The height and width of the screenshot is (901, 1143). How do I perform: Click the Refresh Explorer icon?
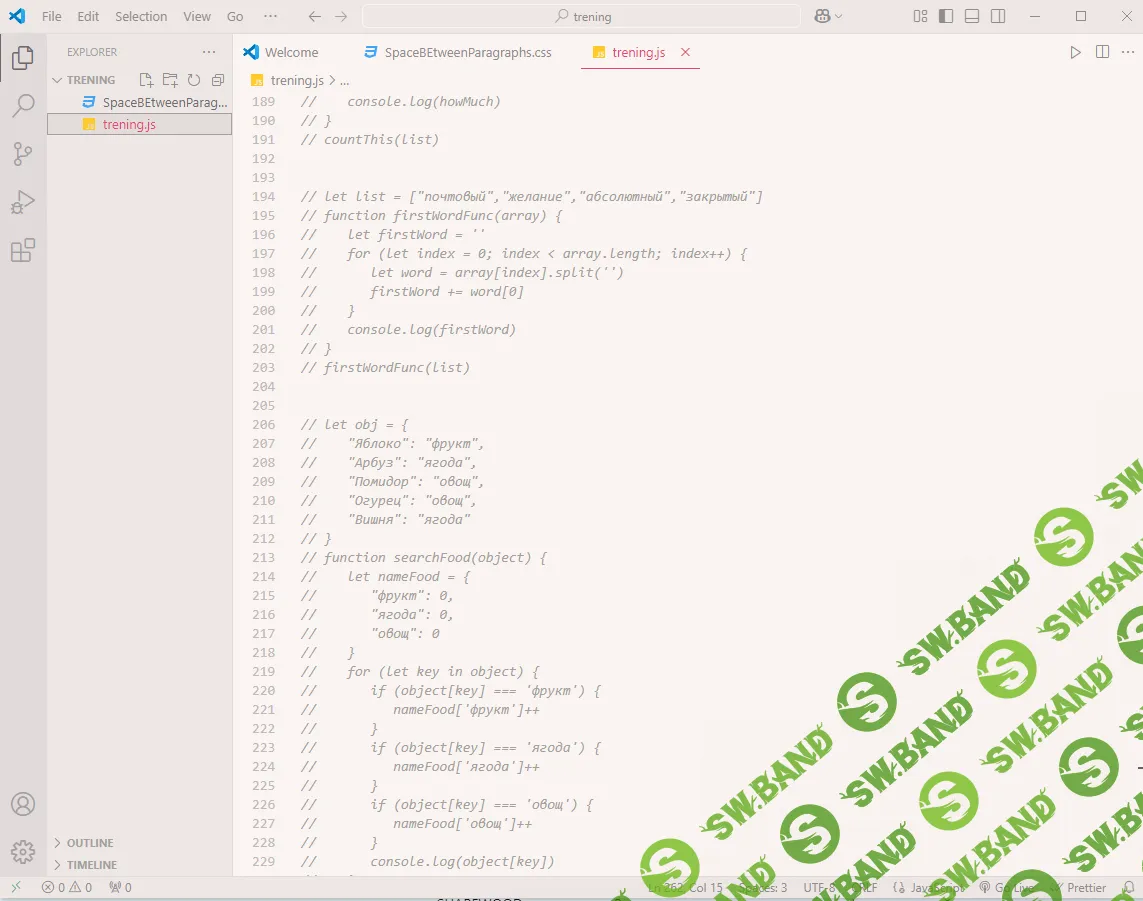coord(194,80)
